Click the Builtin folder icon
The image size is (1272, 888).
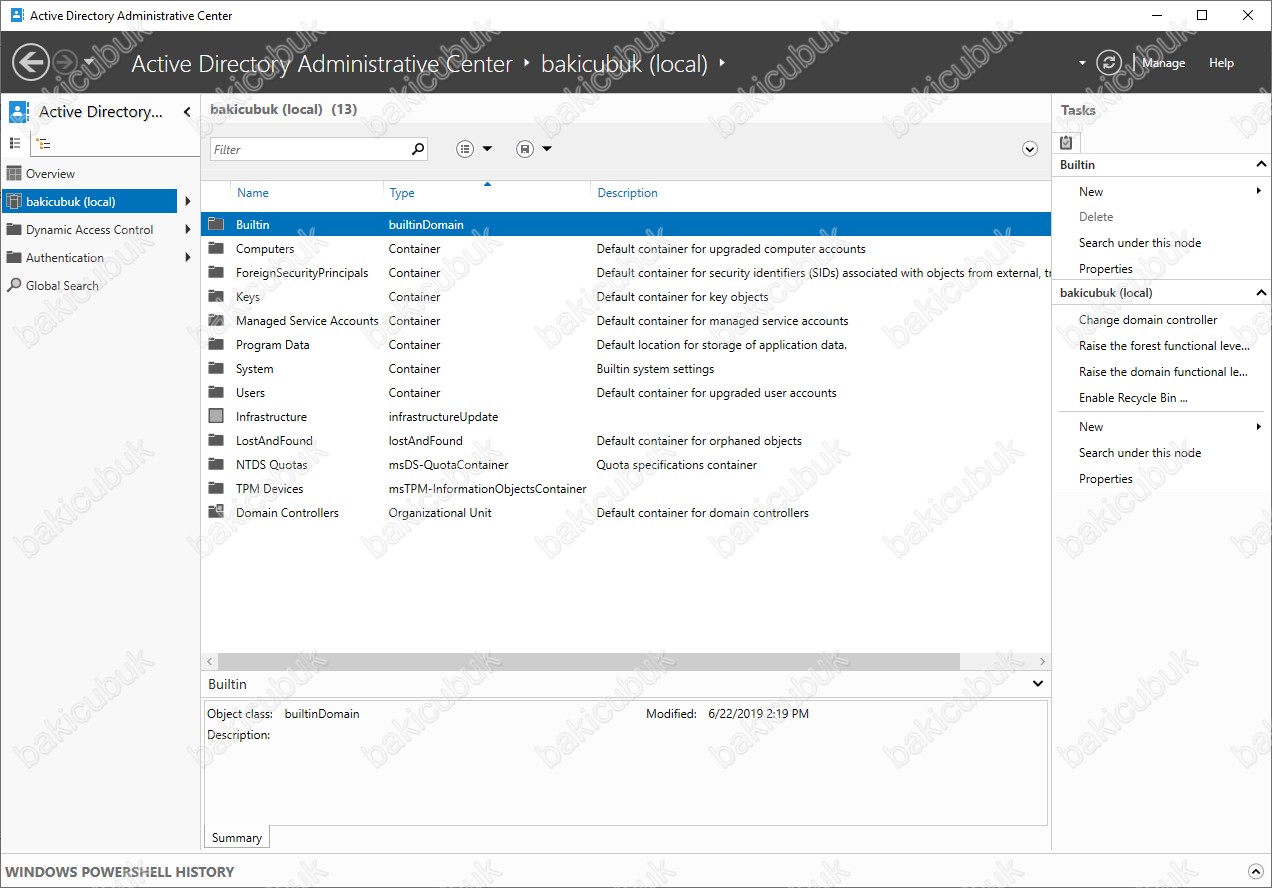click(x=215, y=224)
